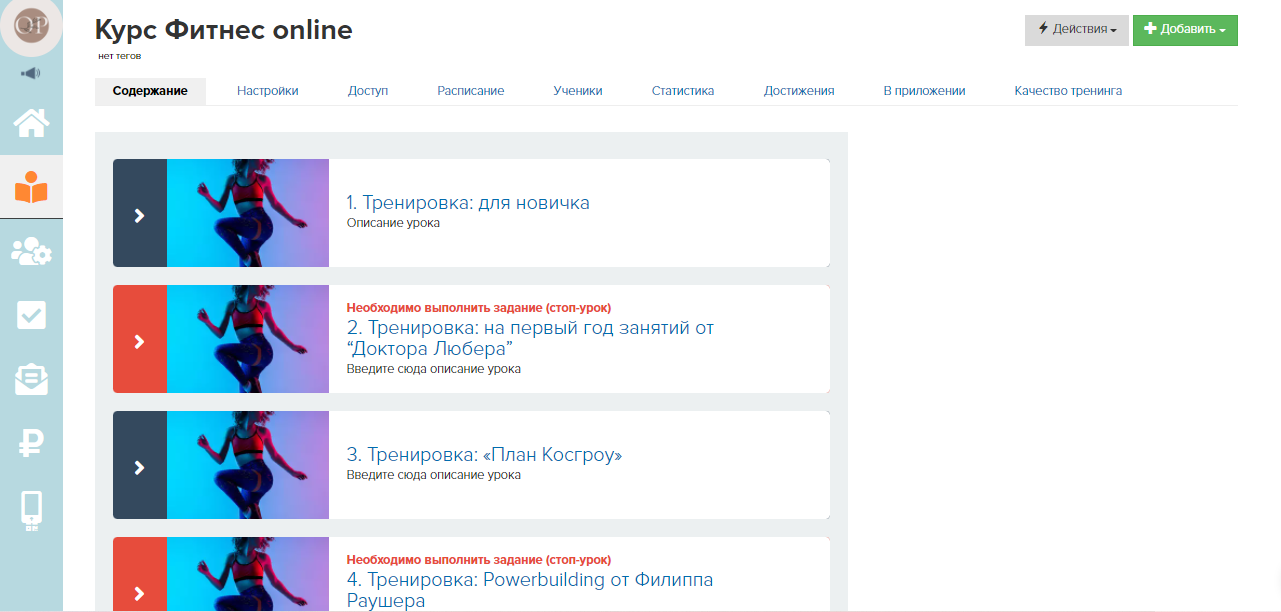The image size is (1281, 612).
Task: Switch to the Настройки tab
Action: [265, 90]
